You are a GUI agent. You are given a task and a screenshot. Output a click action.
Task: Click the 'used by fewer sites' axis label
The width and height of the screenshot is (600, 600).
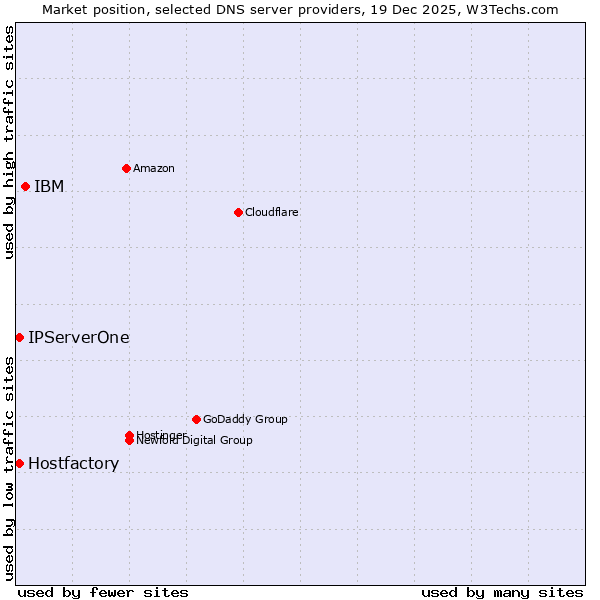pos(103,592)
